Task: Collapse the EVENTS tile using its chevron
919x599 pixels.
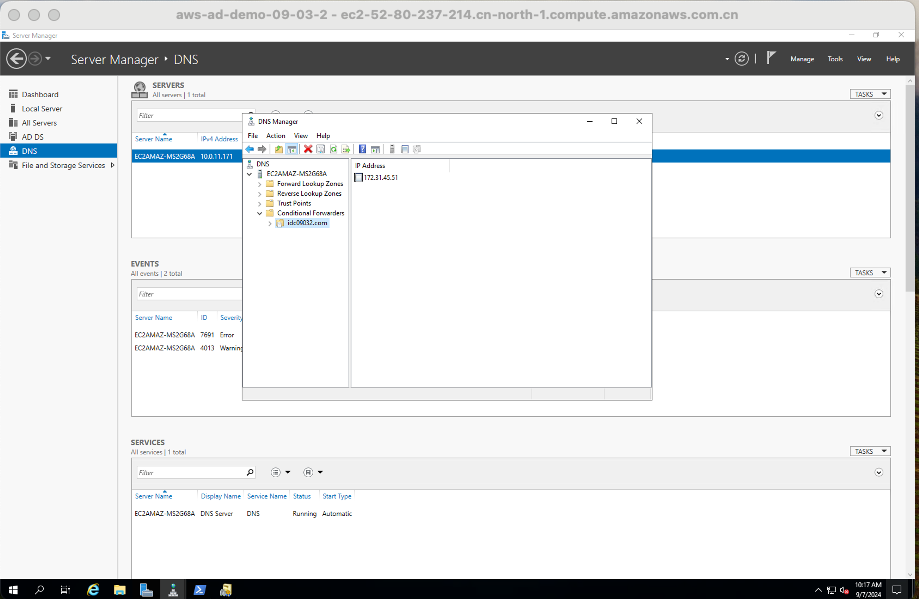Action: coord(878,294)
